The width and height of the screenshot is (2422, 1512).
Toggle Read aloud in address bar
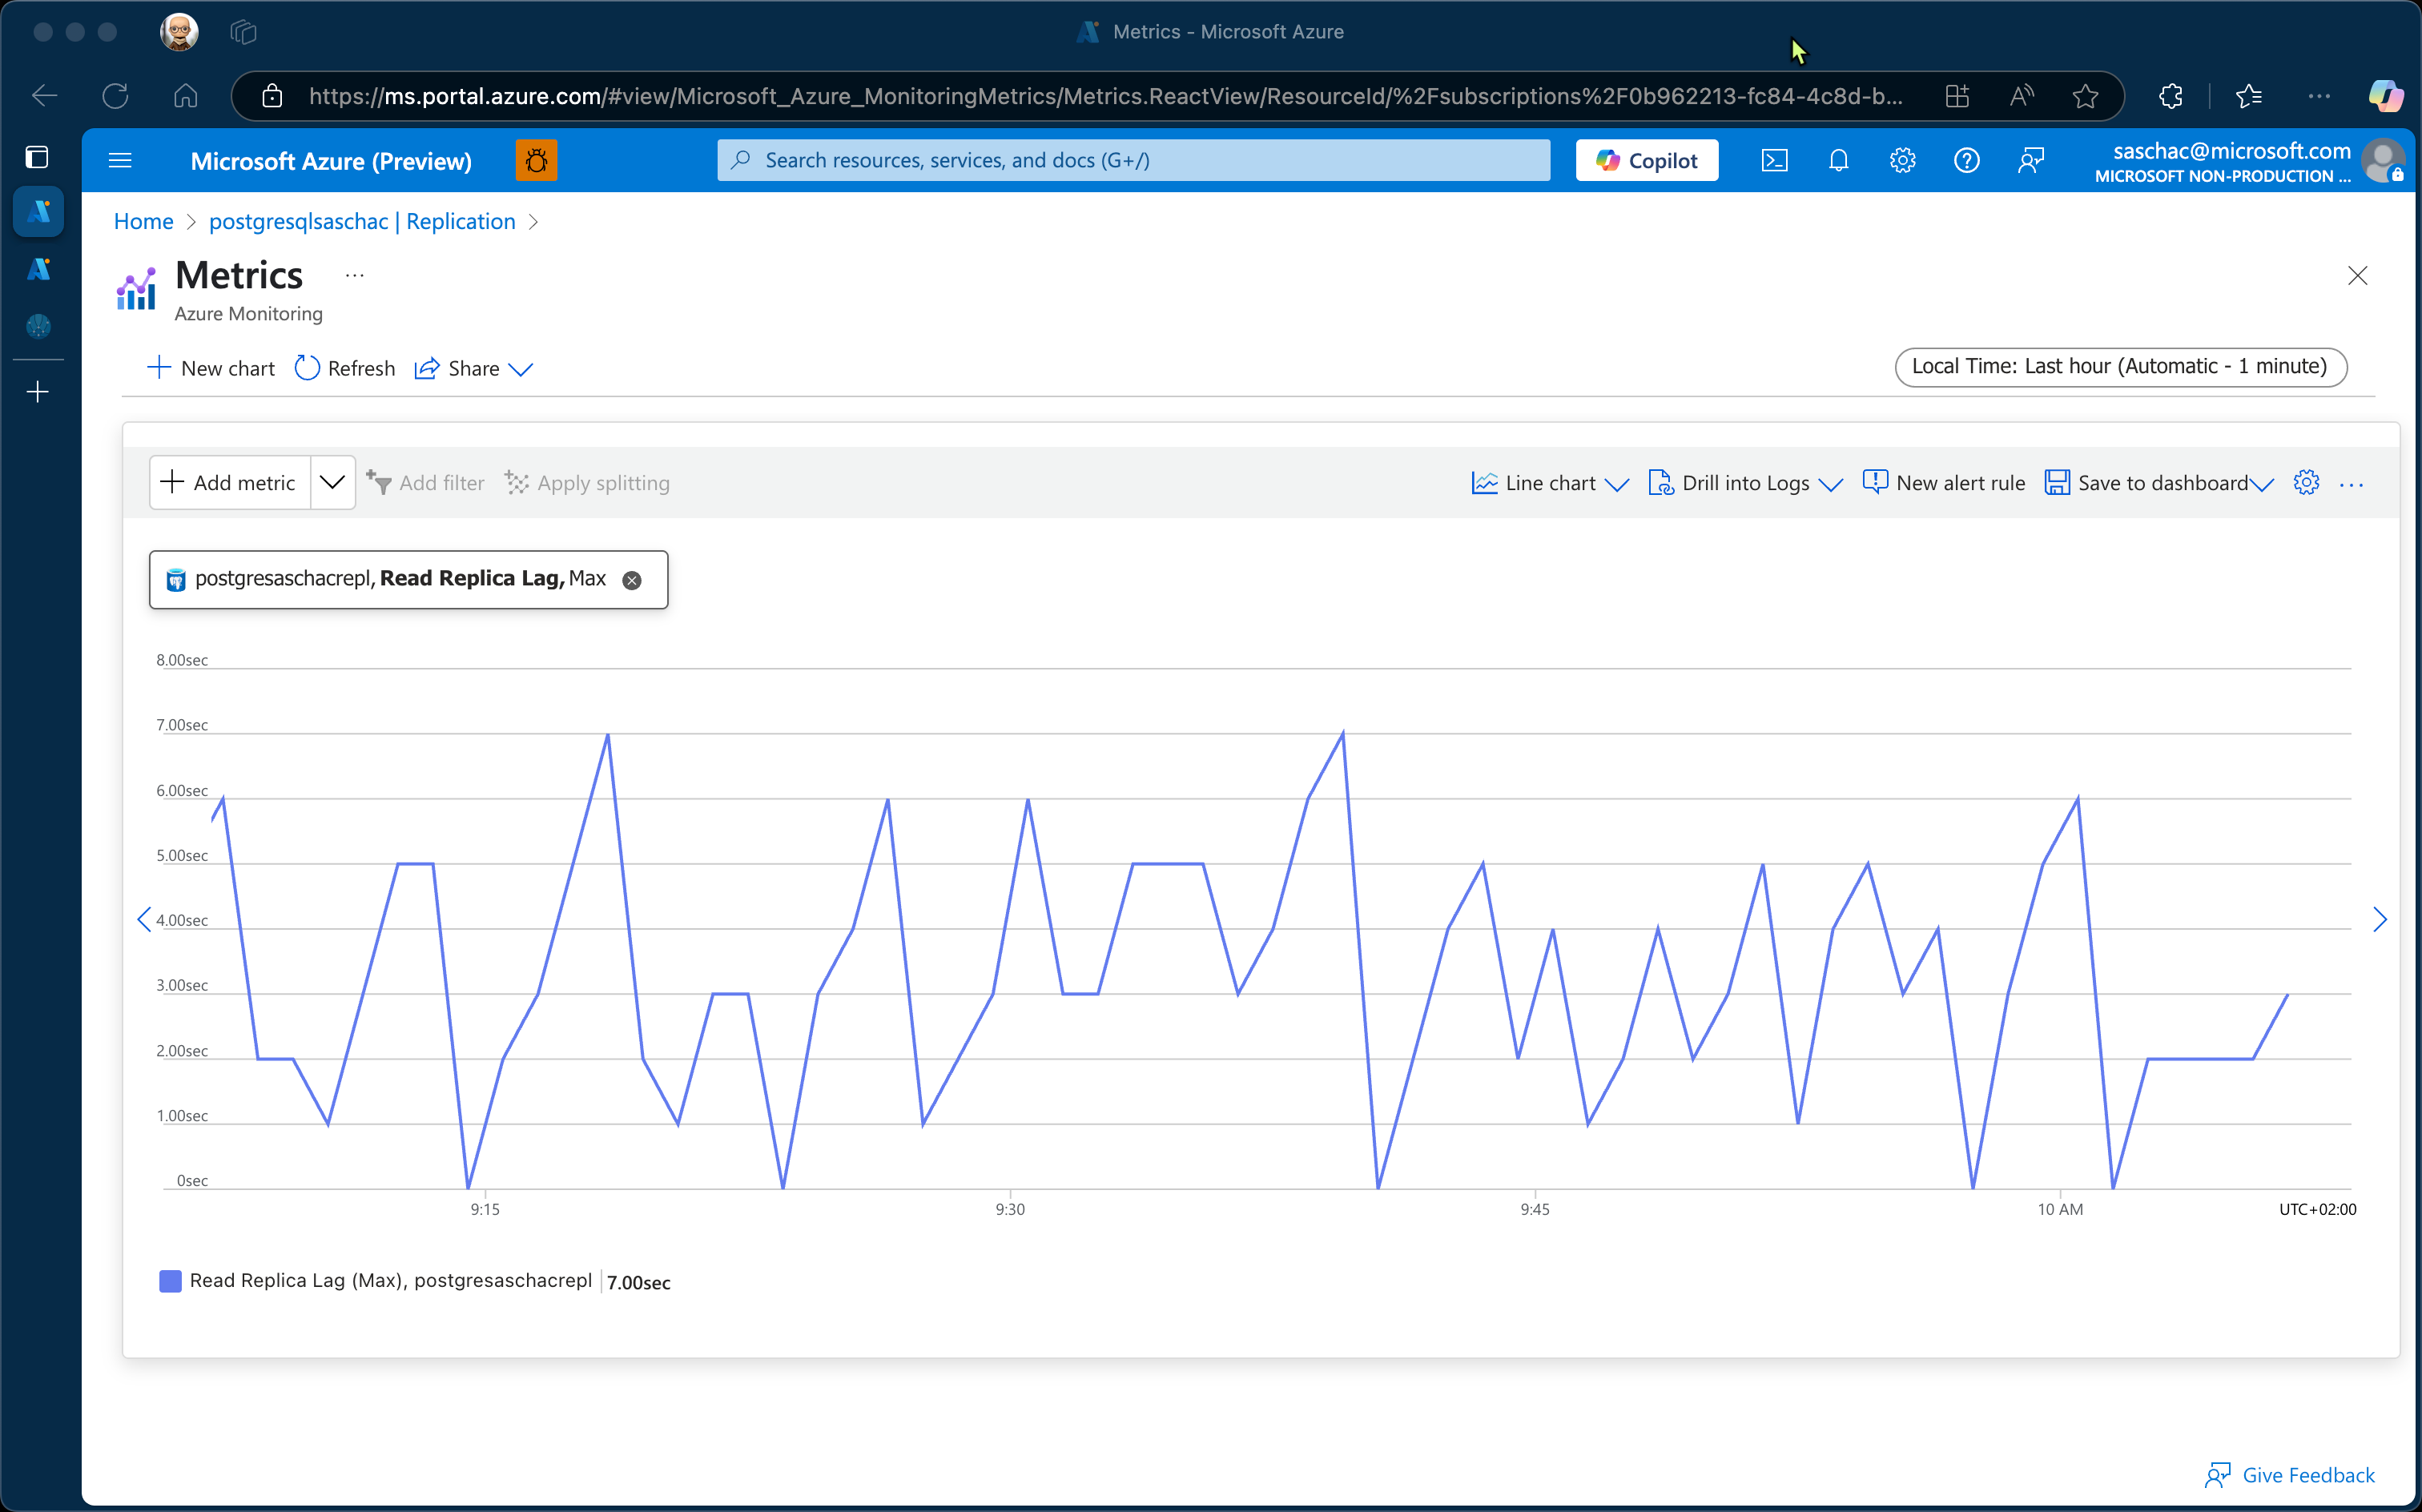pos(2021,96)
